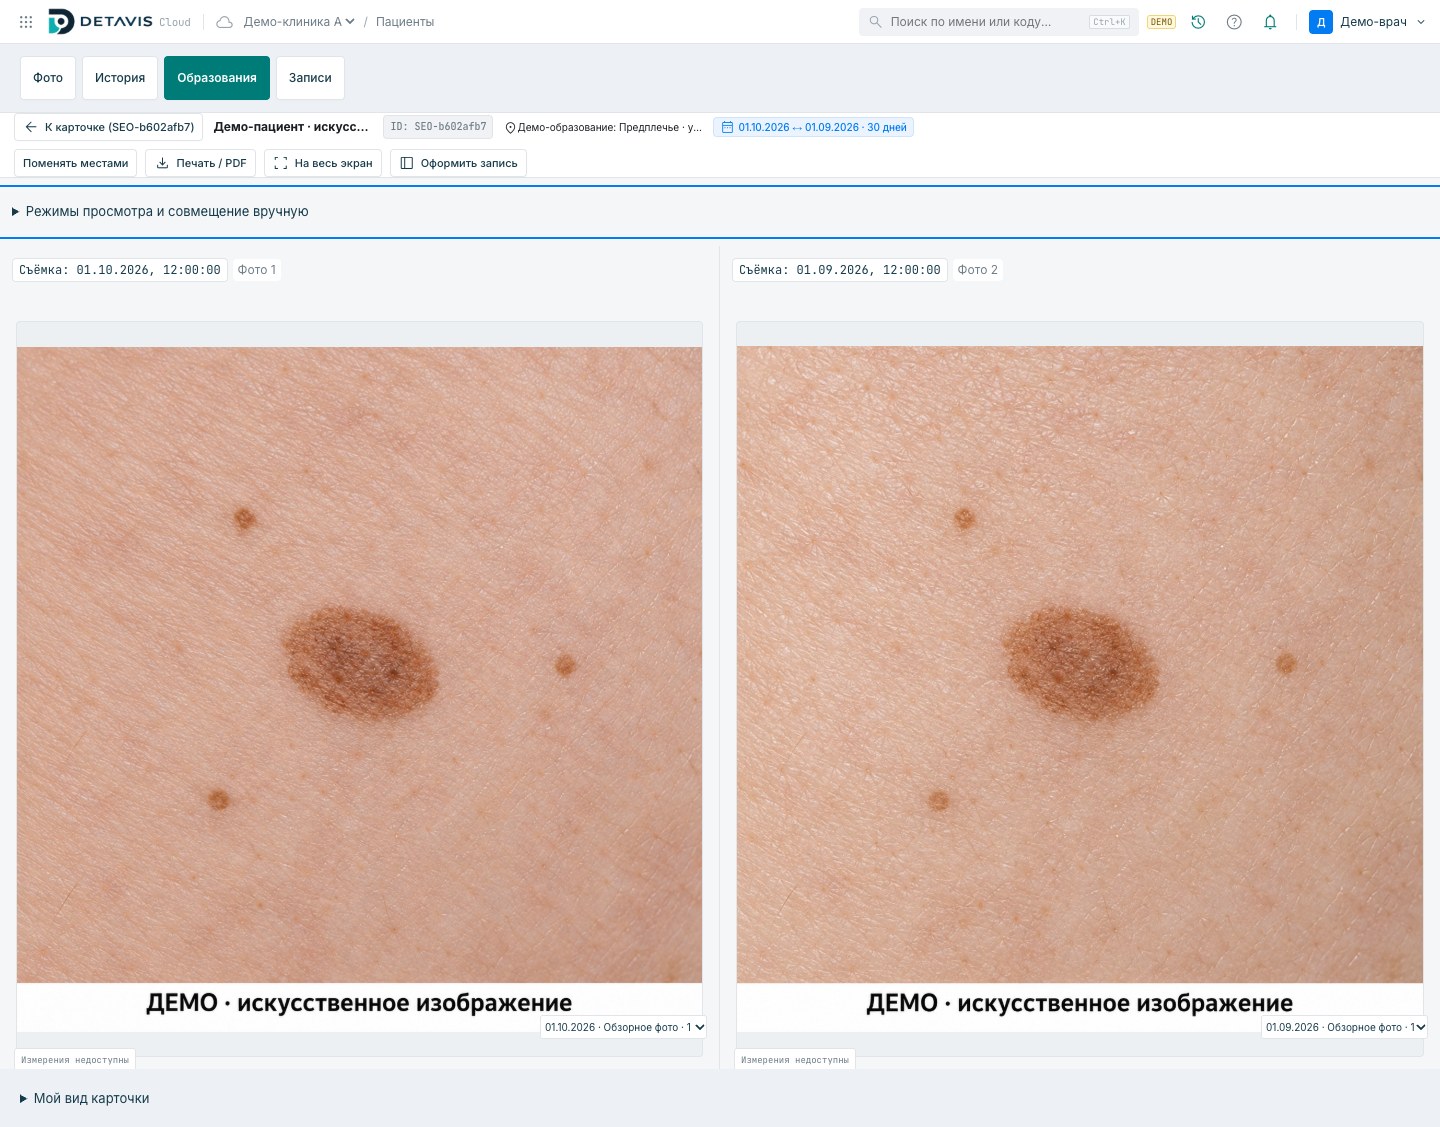Viewport: 1440px width, 1127px height.
Task: Click the Фото 2 tag
Action: [x=978, y=270]
